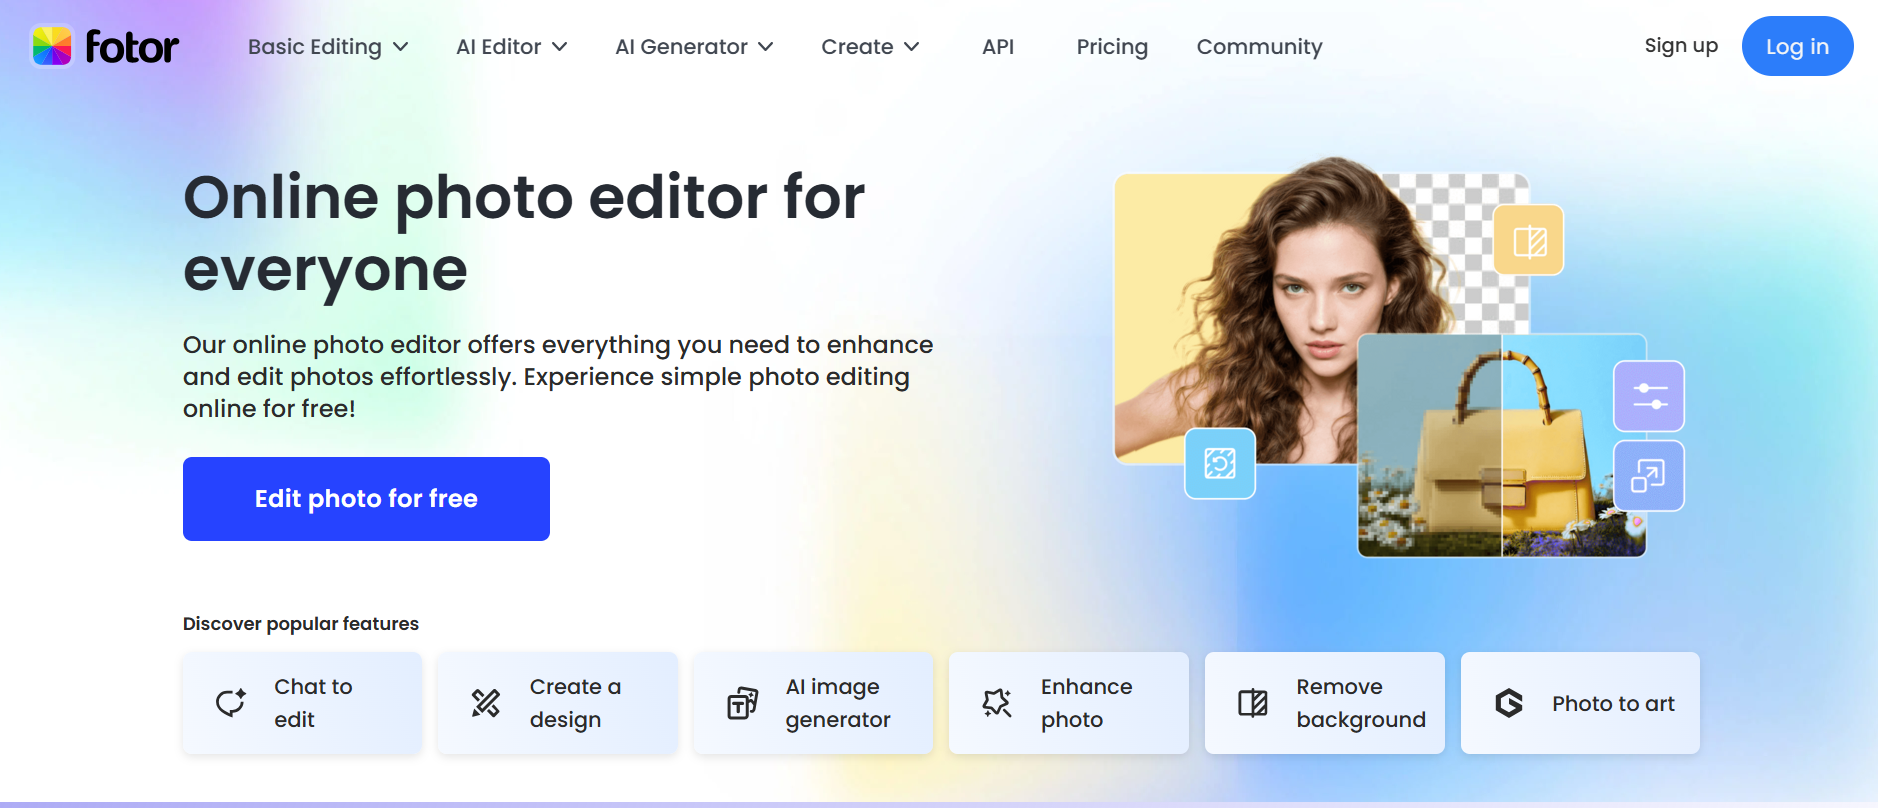Expand the Create dropdown chevron
1878x808 pixels.
912,47
